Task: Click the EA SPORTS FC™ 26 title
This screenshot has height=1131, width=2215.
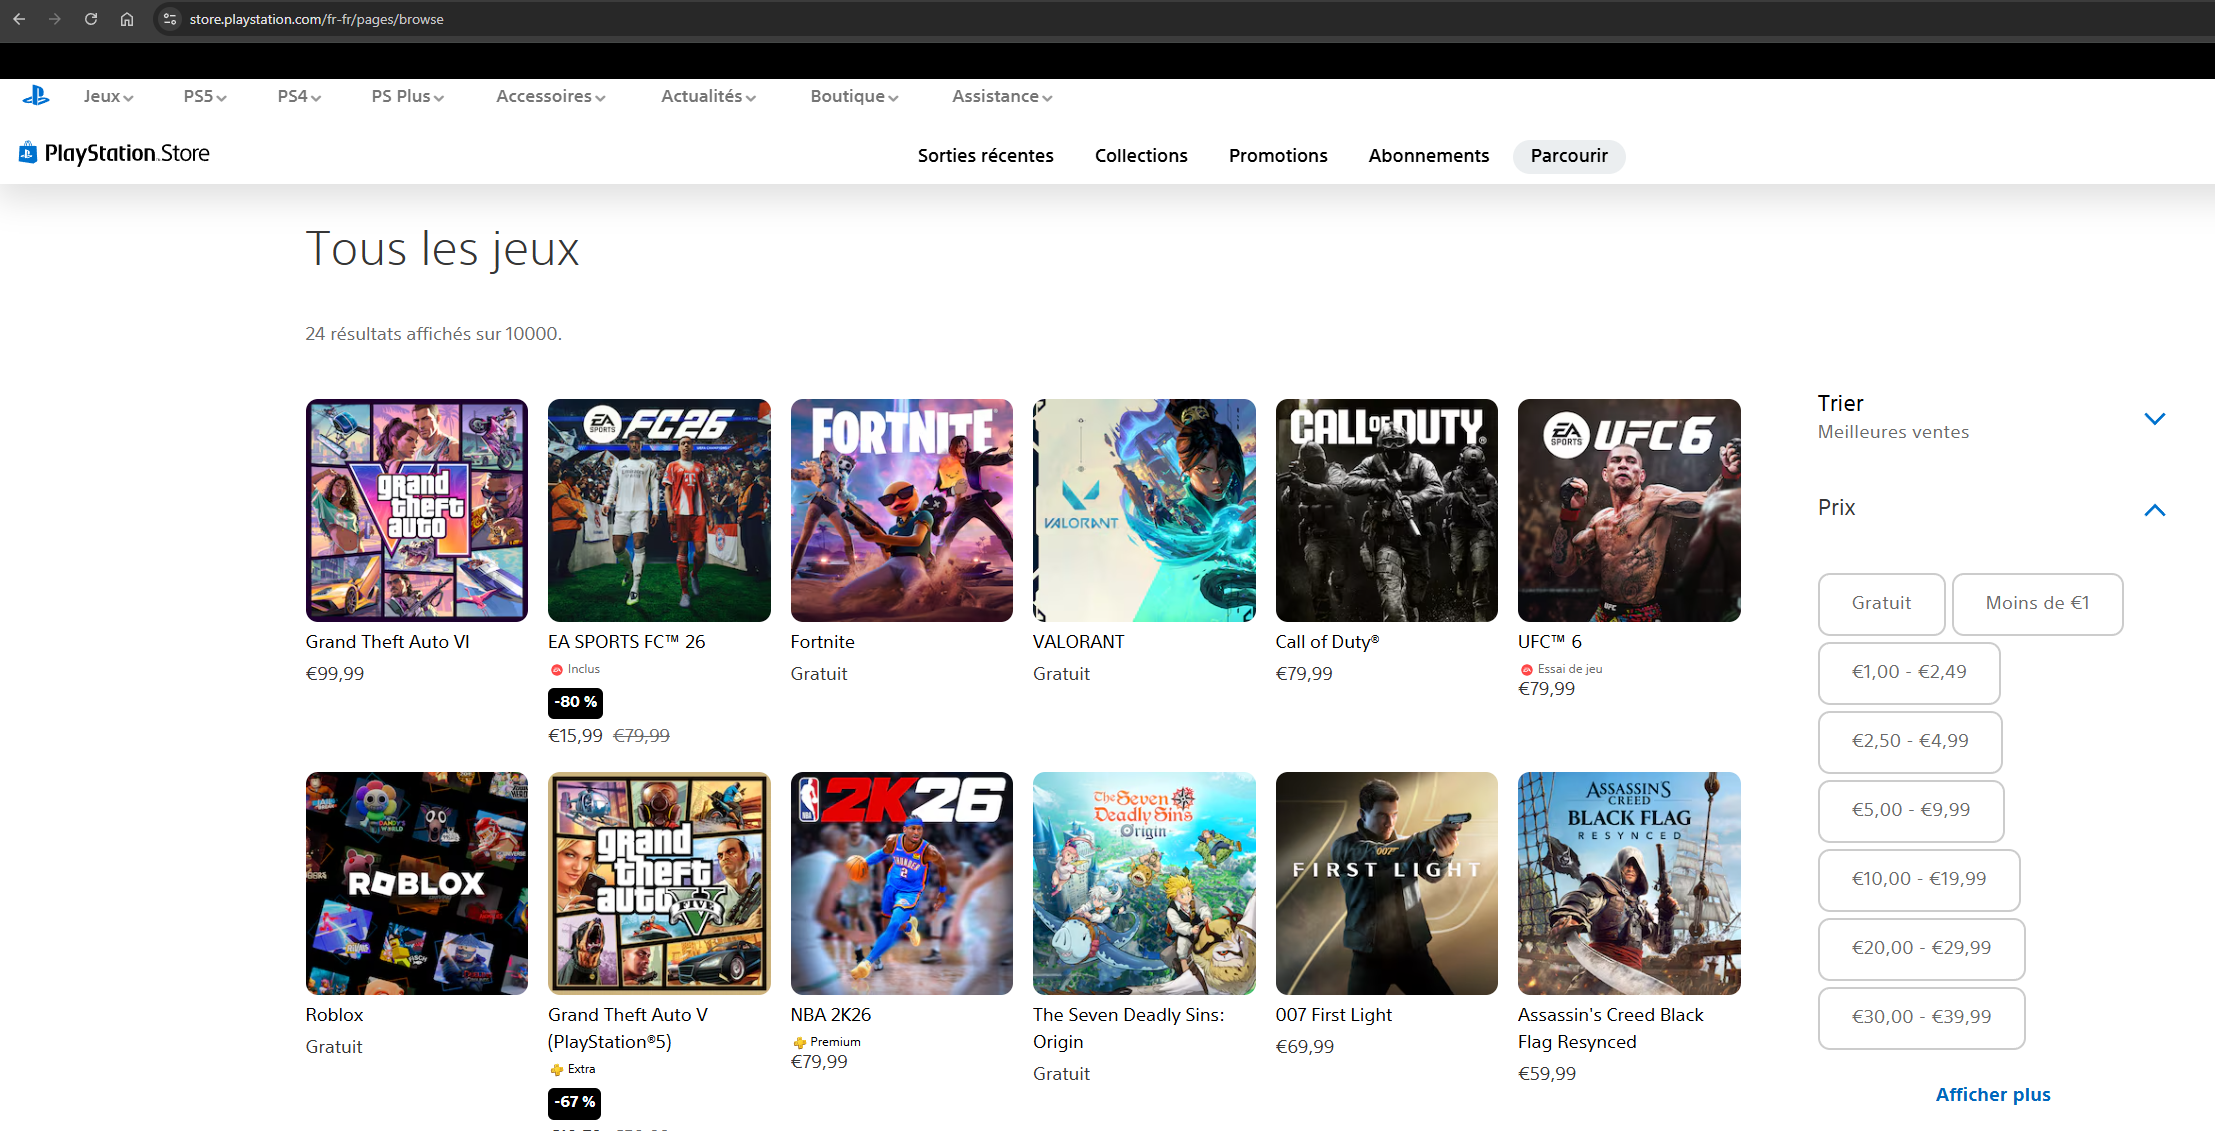Action: 627,642
